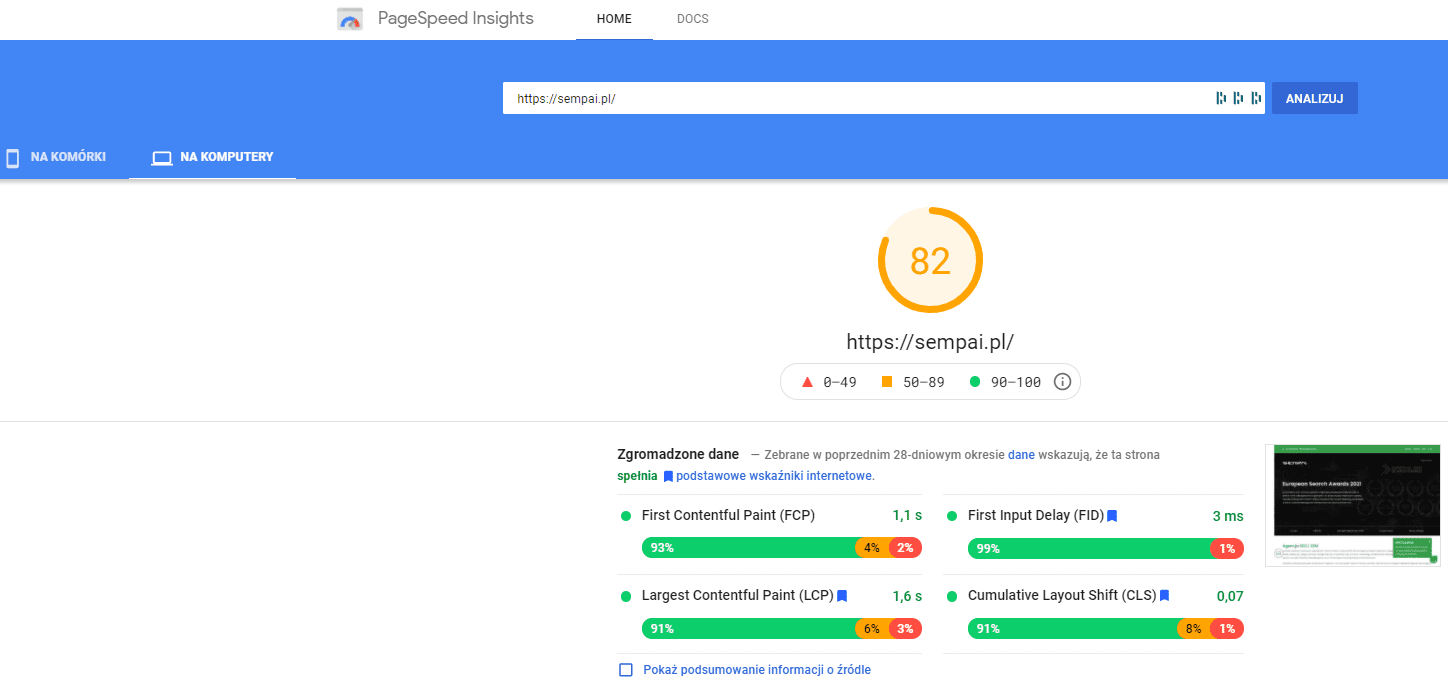Click the URL field containing https://sempai.pl/

[x=883, y=98]
